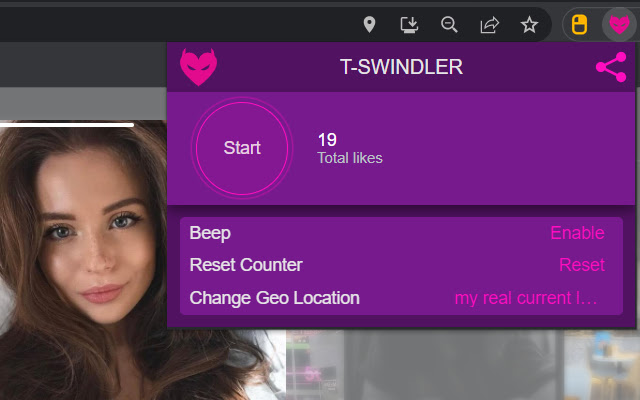Open the yellow mouse extension icon
Viewport: 640px width, 400px height.
pos(579,25)
